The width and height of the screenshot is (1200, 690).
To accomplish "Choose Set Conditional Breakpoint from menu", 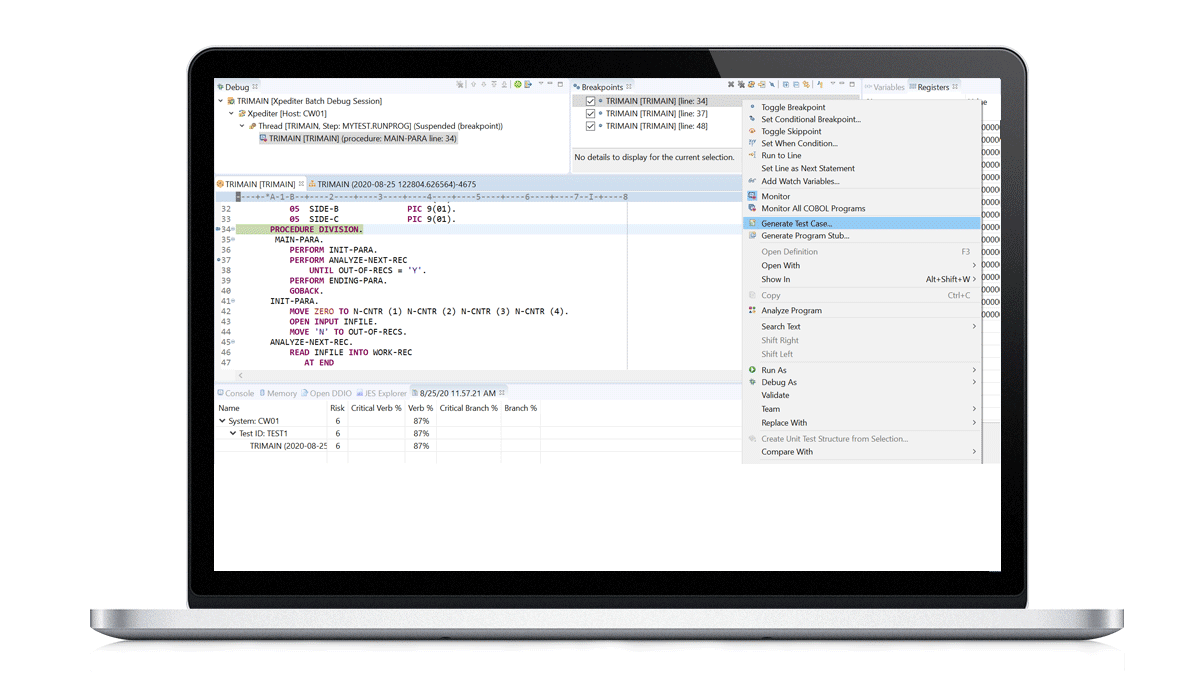I will (810, 119).
